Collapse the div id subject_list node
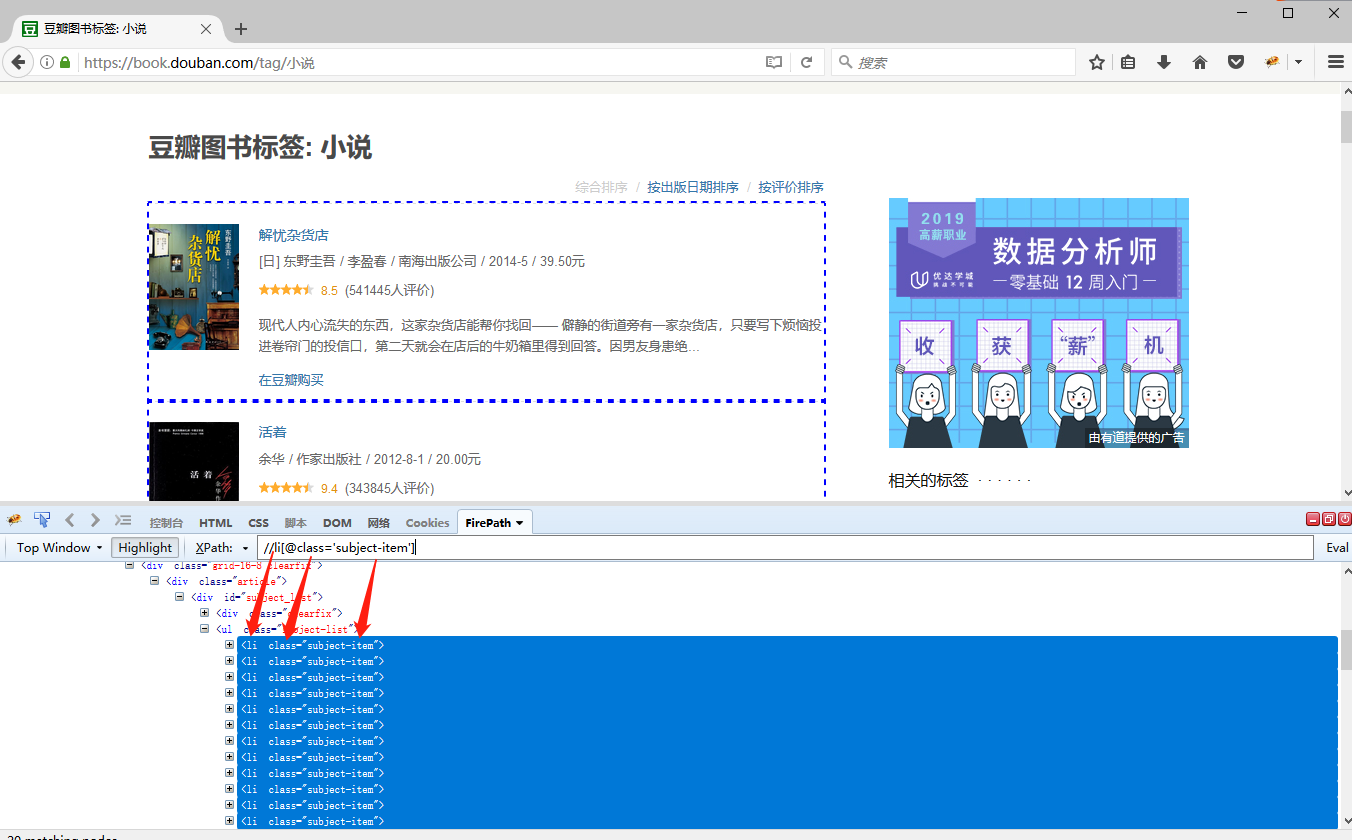The height and width of the screenshot is (840, 1352). tap(180, 597)
